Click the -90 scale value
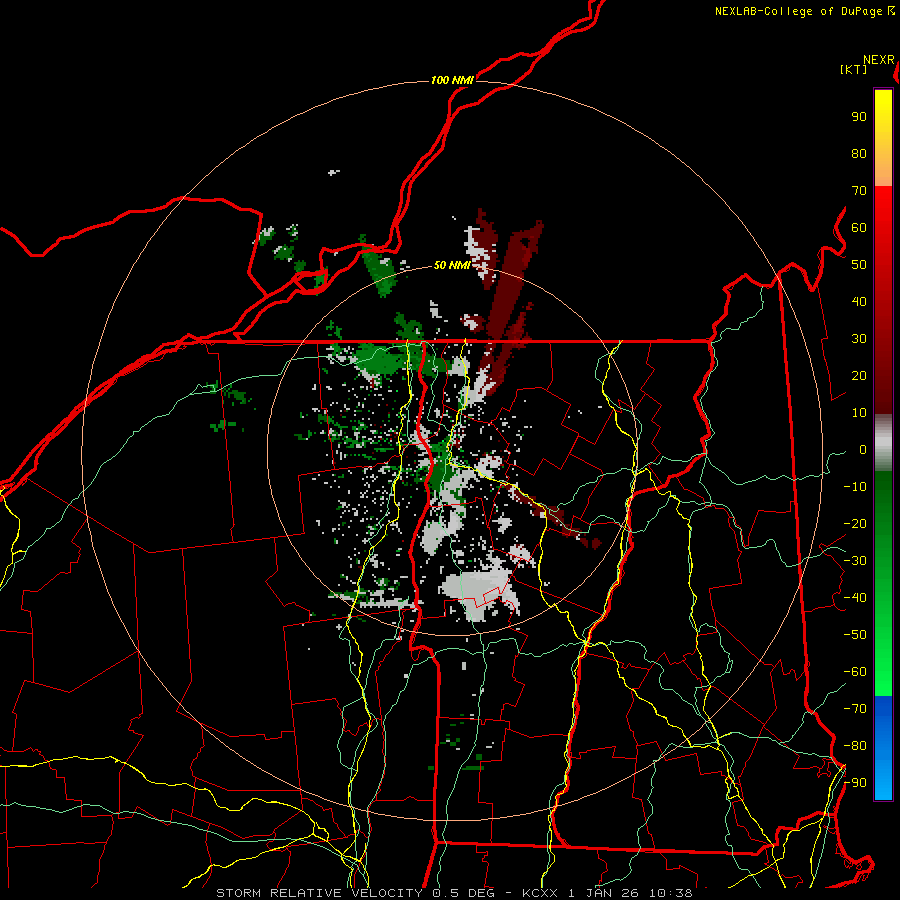 coord(855,783)
